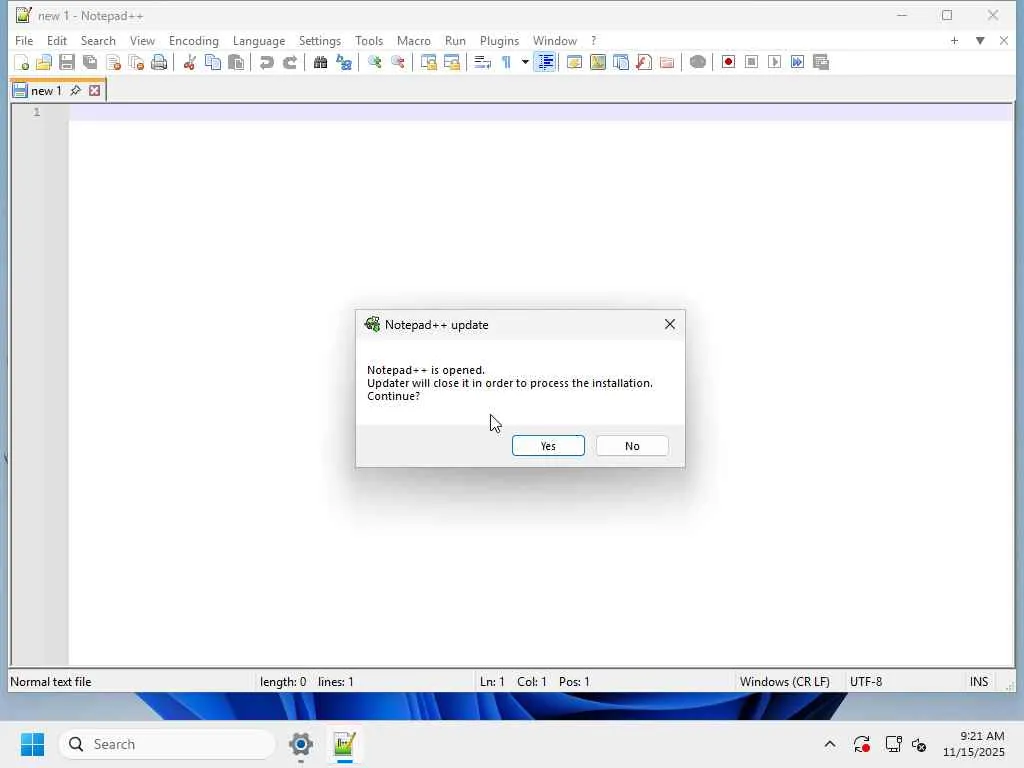Click the Save All toolbar icon
1024x768 pixels.
[90, 63]
